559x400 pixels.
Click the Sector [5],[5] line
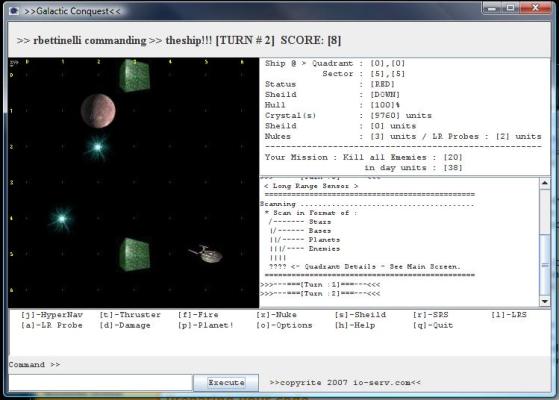click(364, 74)
